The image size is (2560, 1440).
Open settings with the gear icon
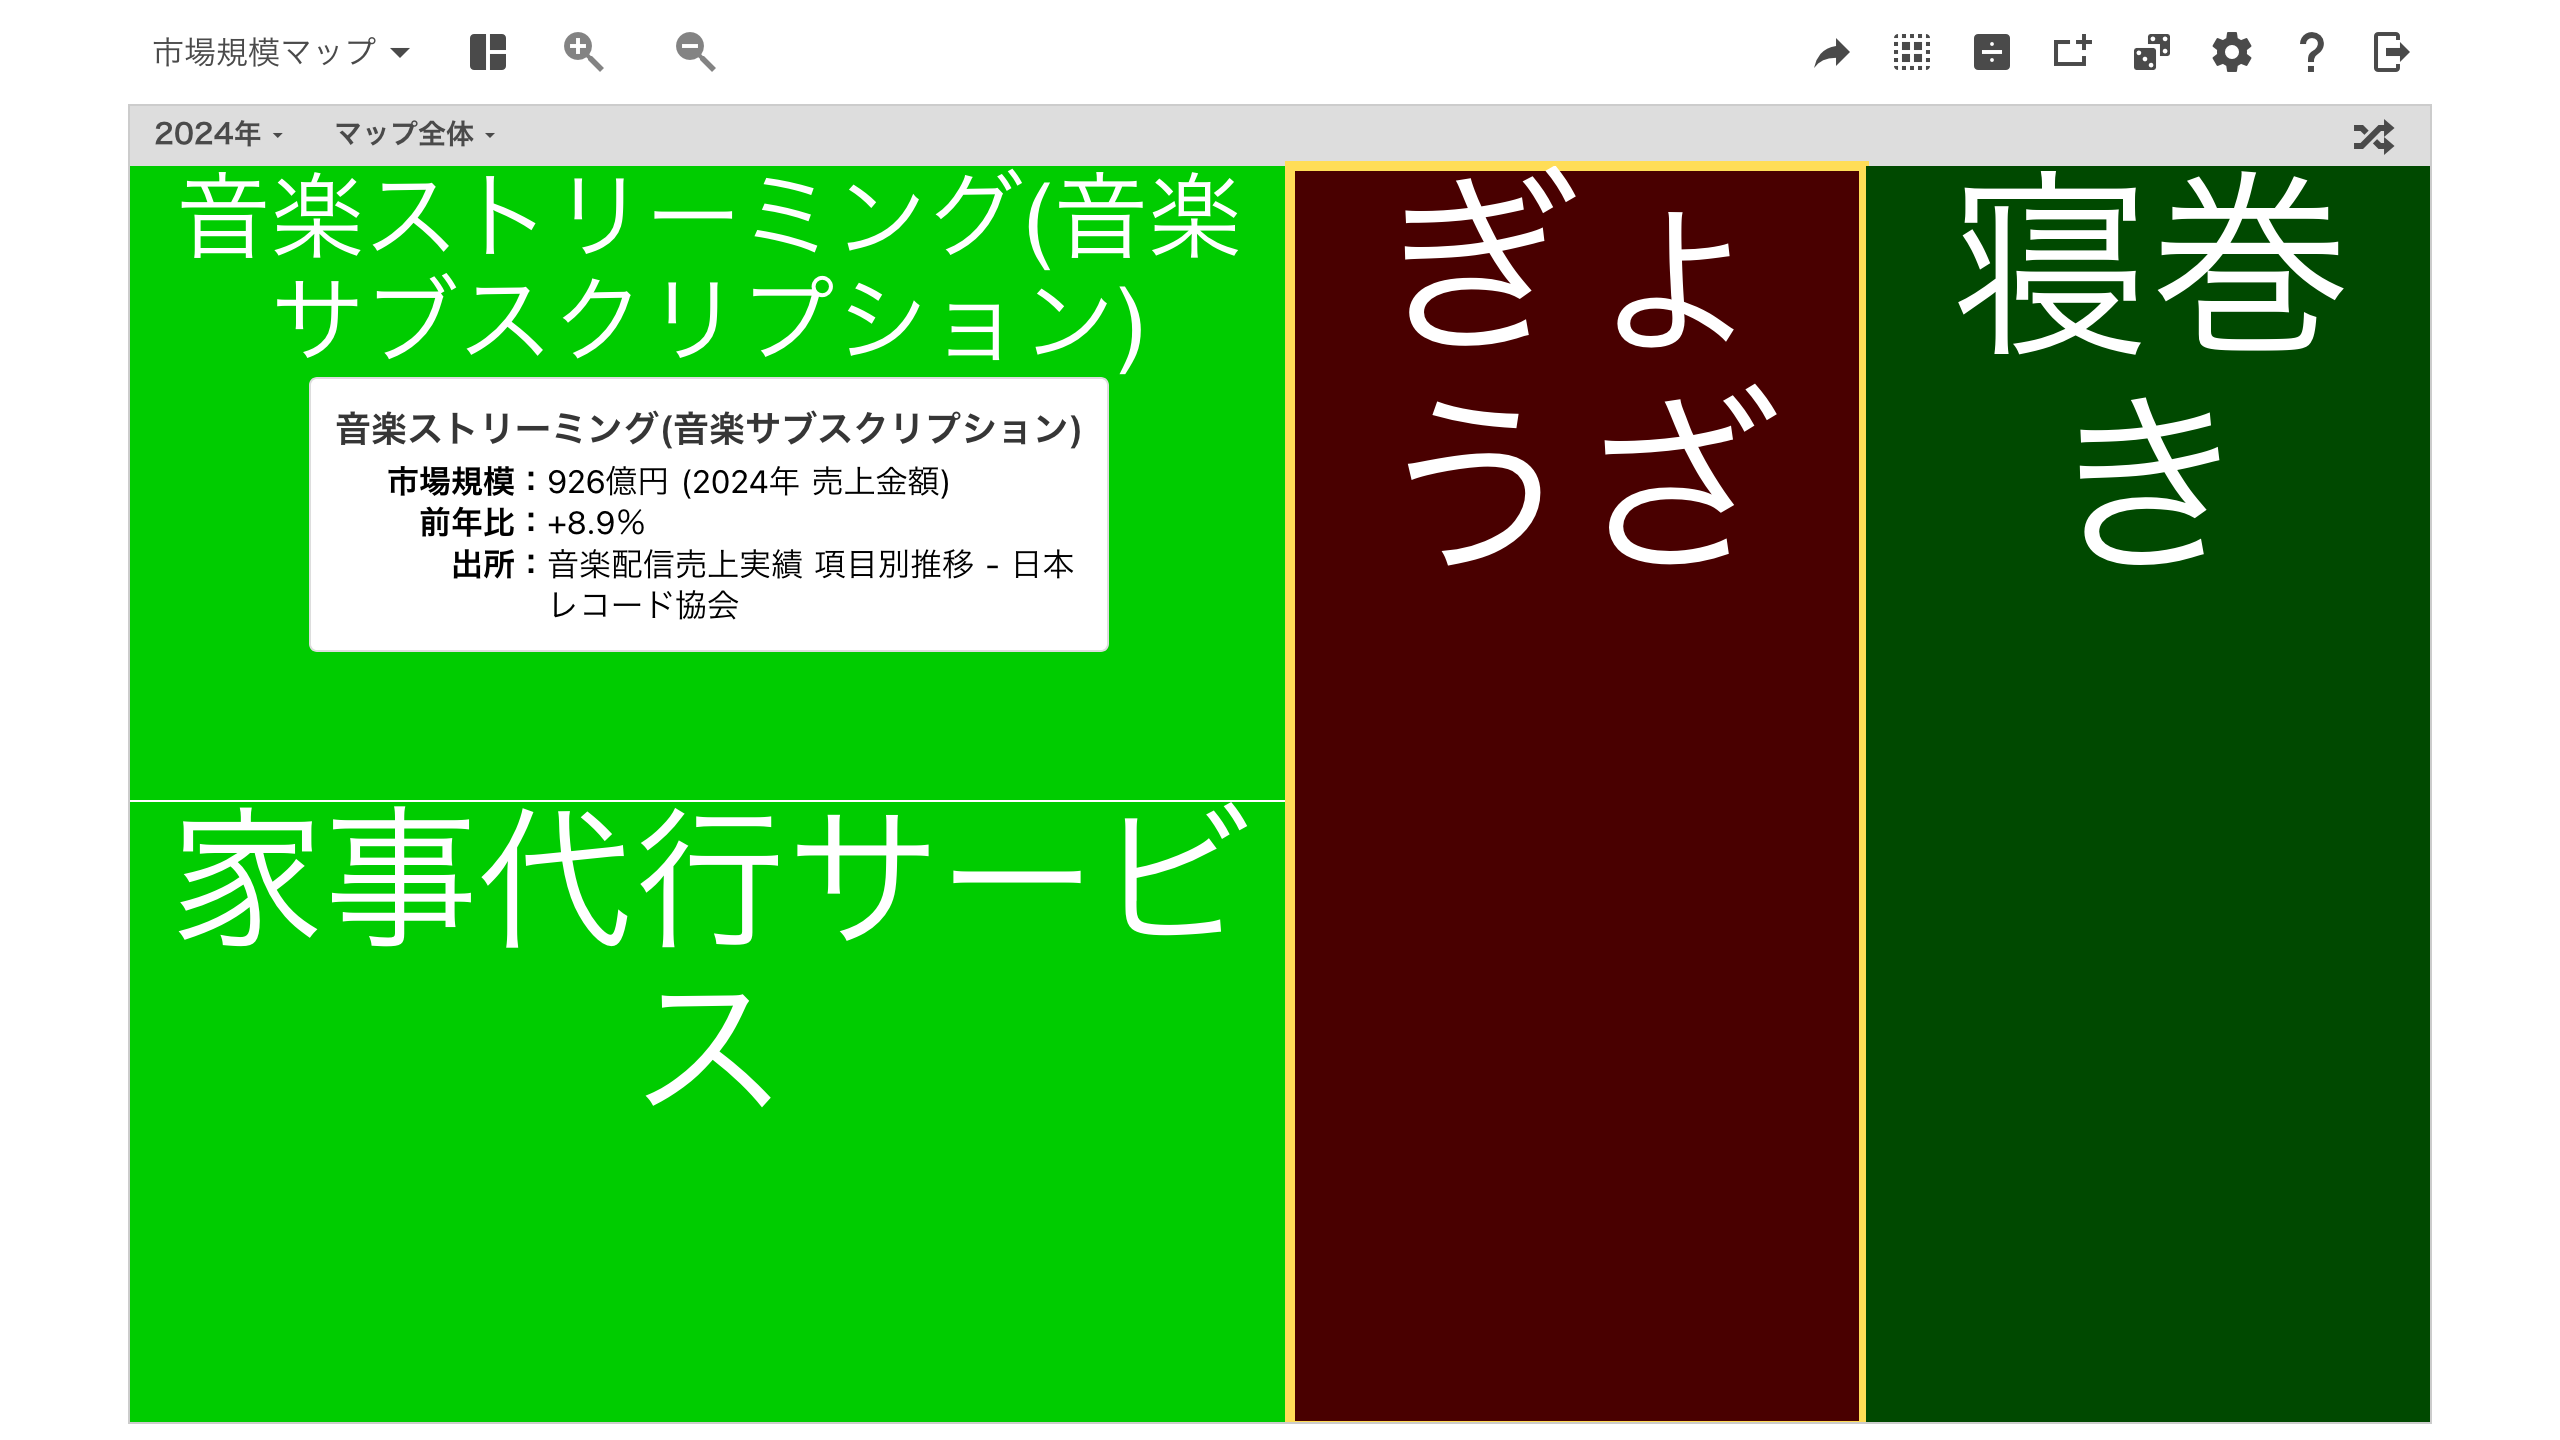(2231, 52)
